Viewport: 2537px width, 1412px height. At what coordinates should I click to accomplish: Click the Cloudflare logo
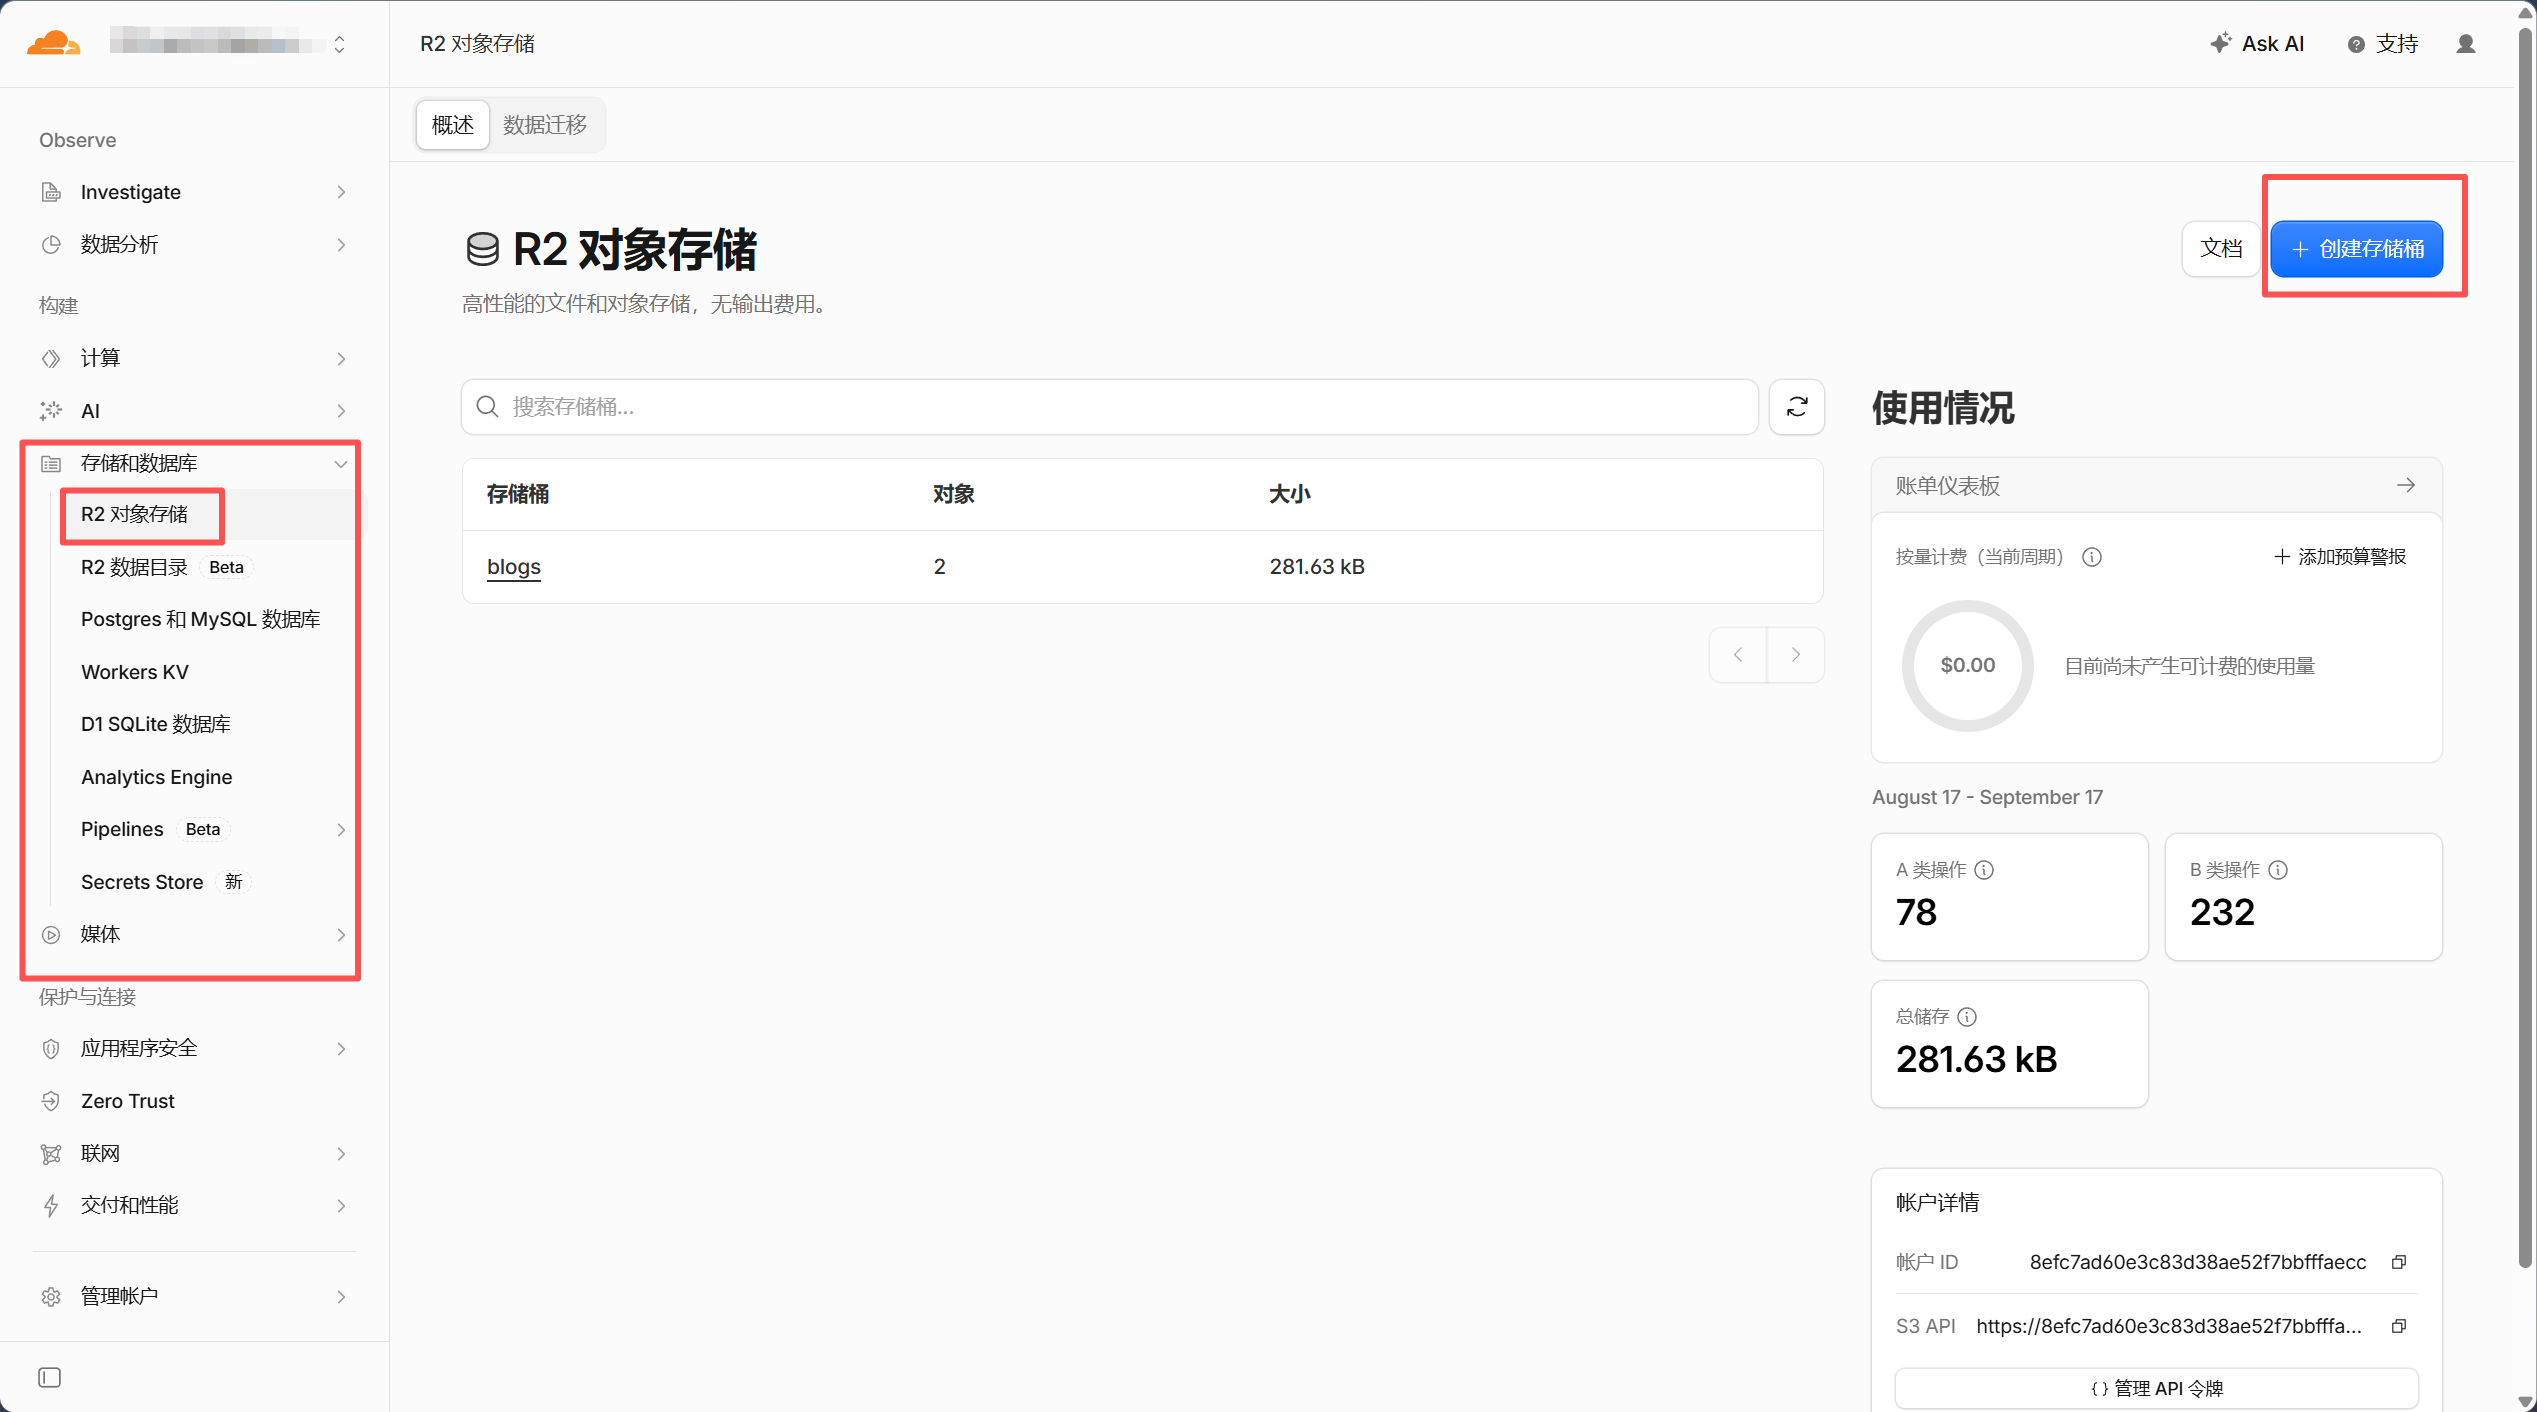[x=53, y=43]
